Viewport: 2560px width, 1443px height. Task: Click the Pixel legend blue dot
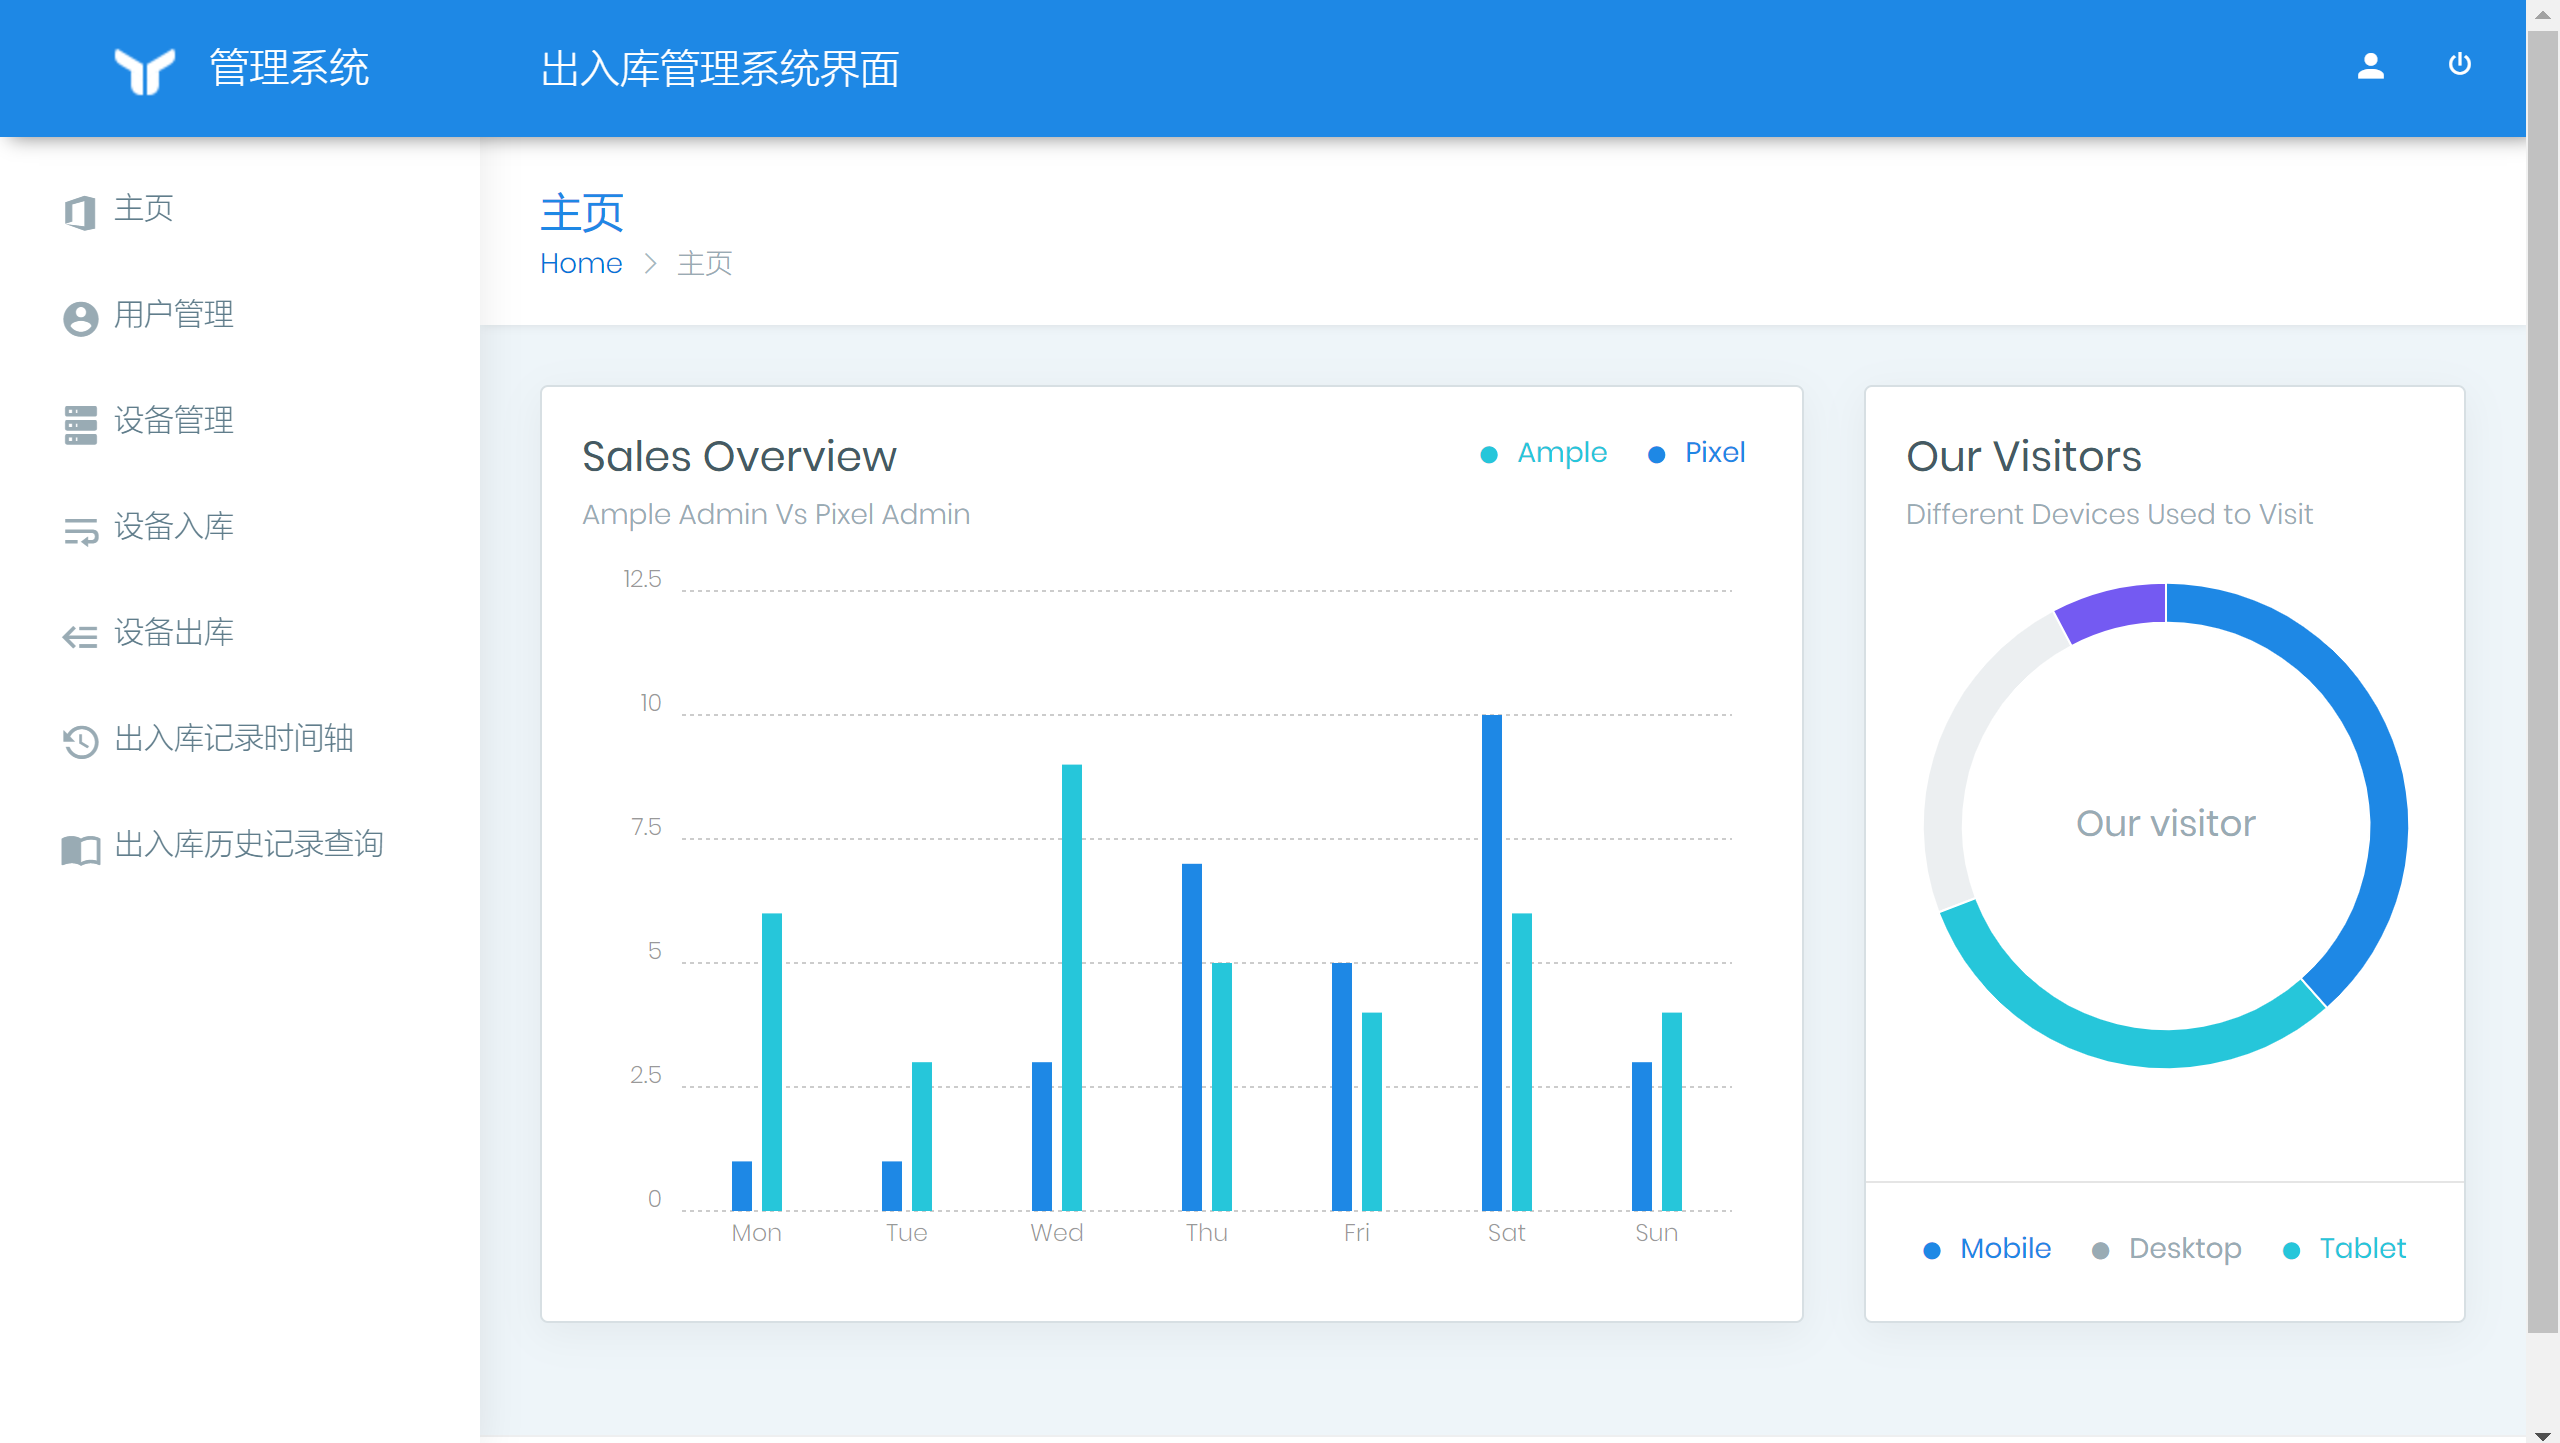point(1656,455)
